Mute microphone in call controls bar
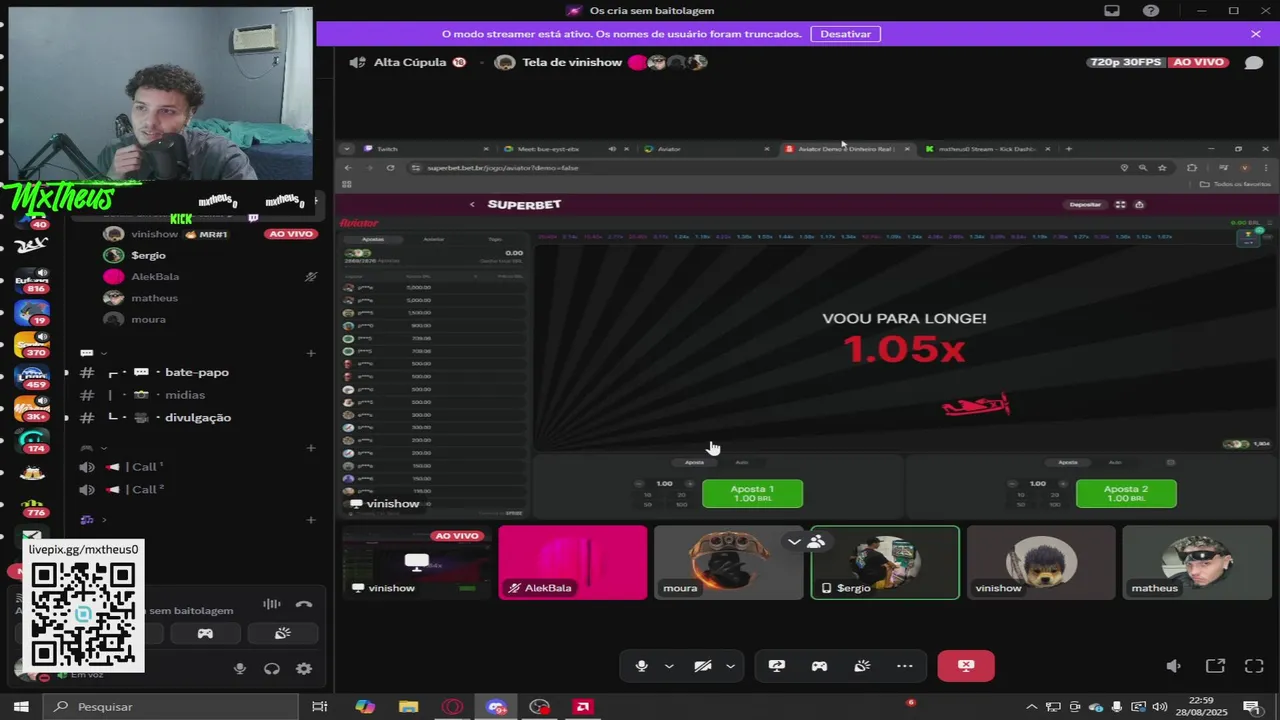Screen dimensions: 1280x720 click(642, 666)
